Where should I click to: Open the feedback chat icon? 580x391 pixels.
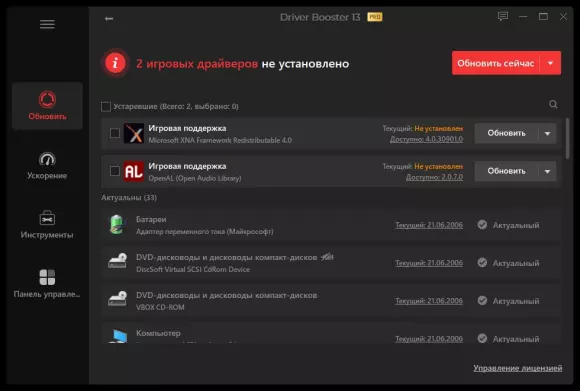click(503, 16)
